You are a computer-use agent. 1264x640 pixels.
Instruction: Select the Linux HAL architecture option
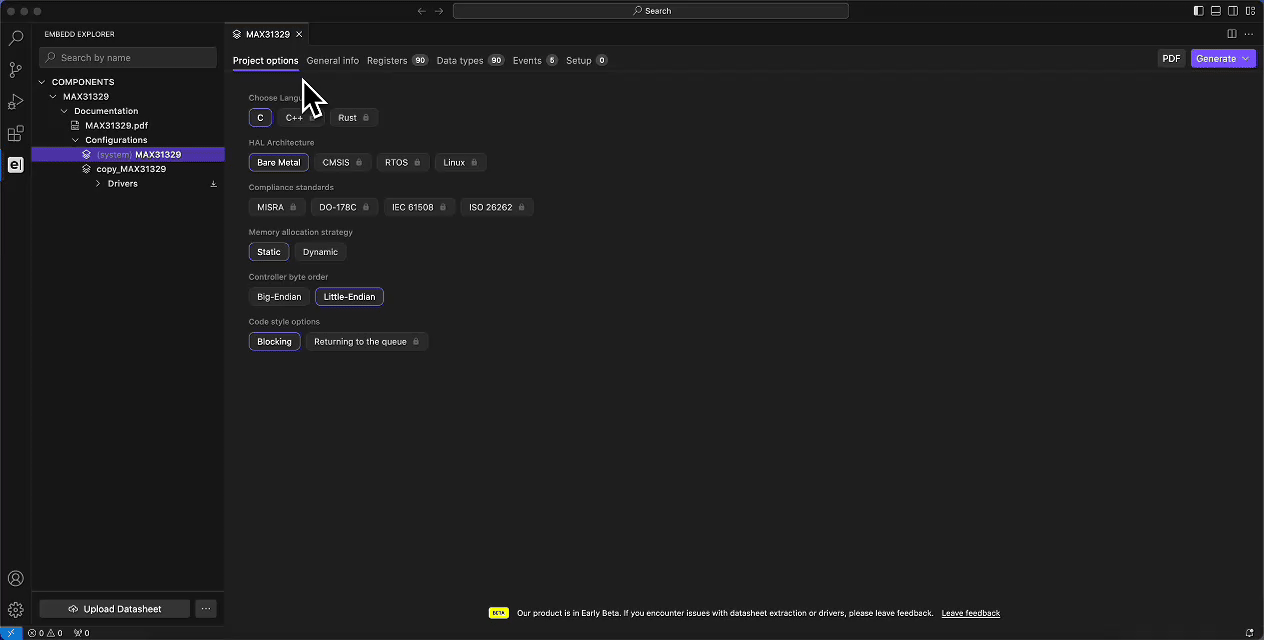click(460, 162)
